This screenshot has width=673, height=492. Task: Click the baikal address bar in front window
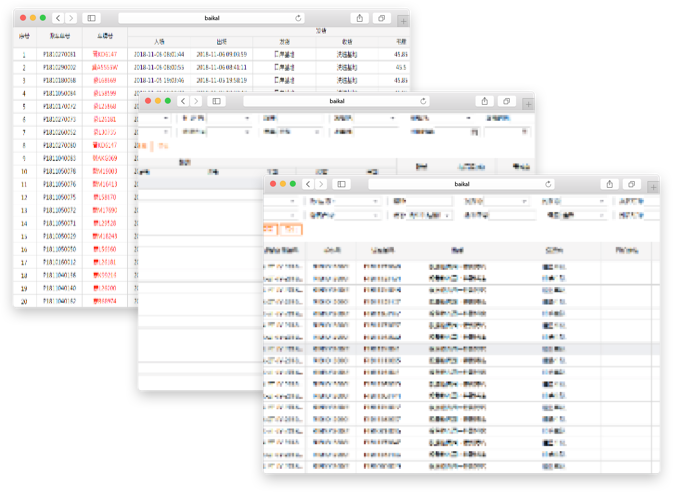tap(462, 184)
